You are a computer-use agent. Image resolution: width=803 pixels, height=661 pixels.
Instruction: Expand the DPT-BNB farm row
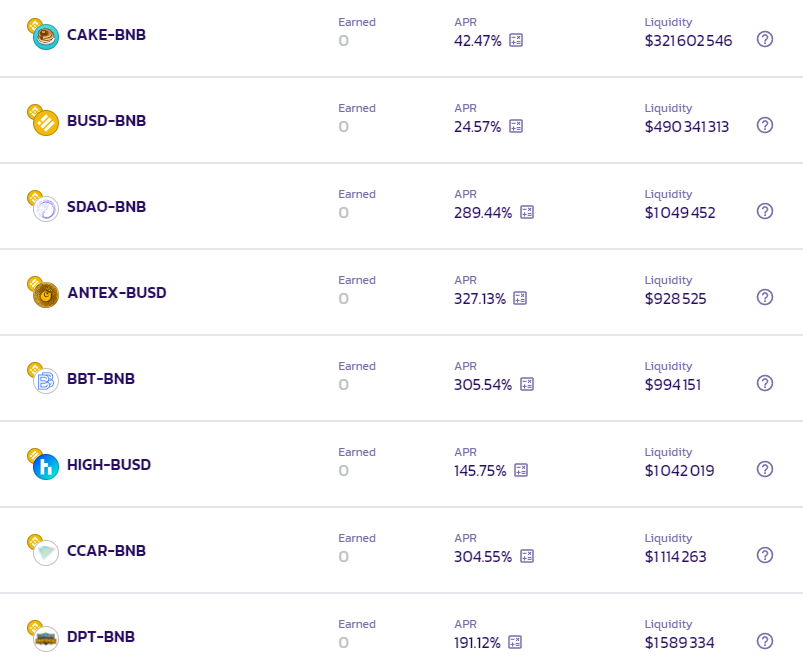coord(402,628)
